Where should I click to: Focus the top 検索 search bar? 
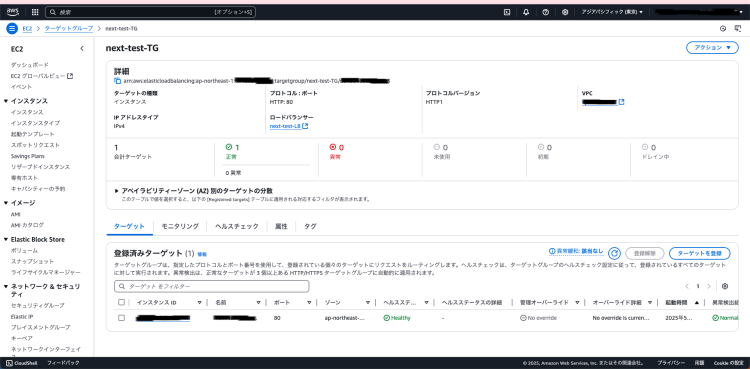click(150, 12)
